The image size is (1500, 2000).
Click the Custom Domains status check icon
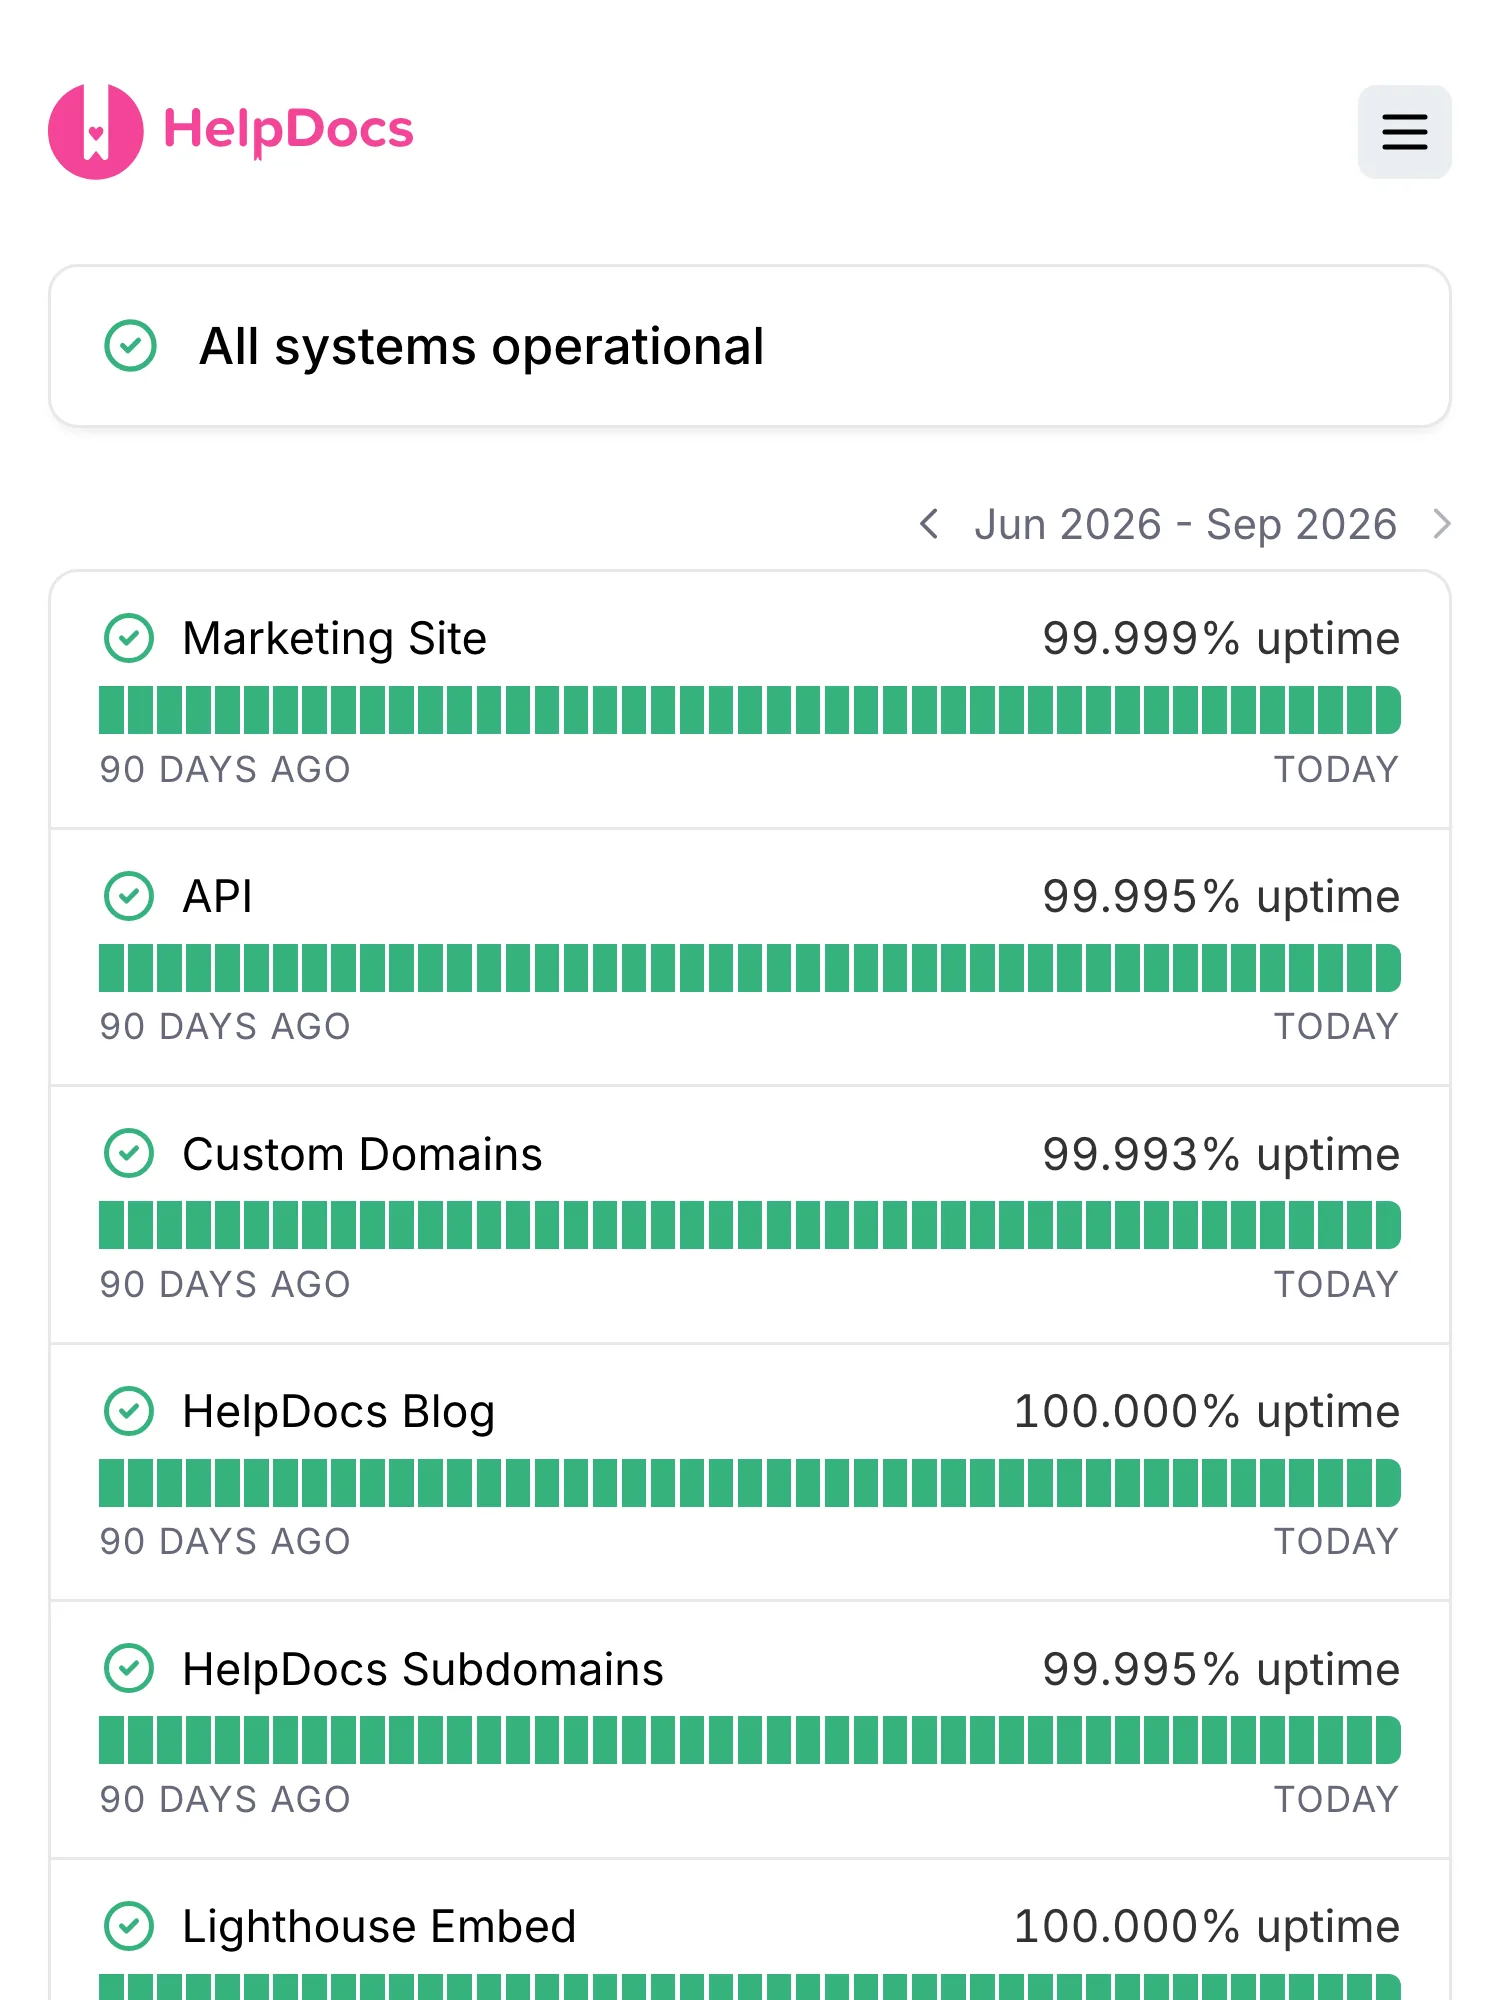coord(129,1154)
